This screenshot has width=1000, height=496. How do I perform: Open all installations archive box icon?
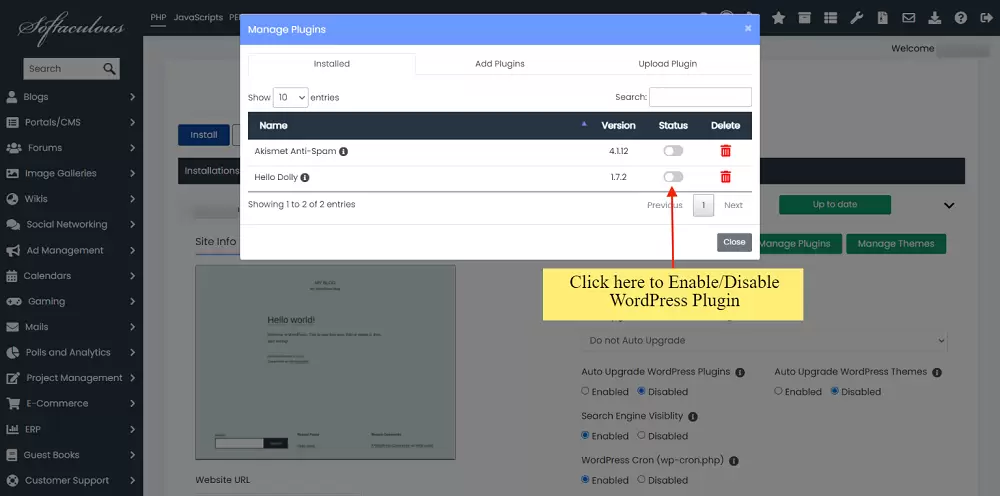[x=804, y=18]
